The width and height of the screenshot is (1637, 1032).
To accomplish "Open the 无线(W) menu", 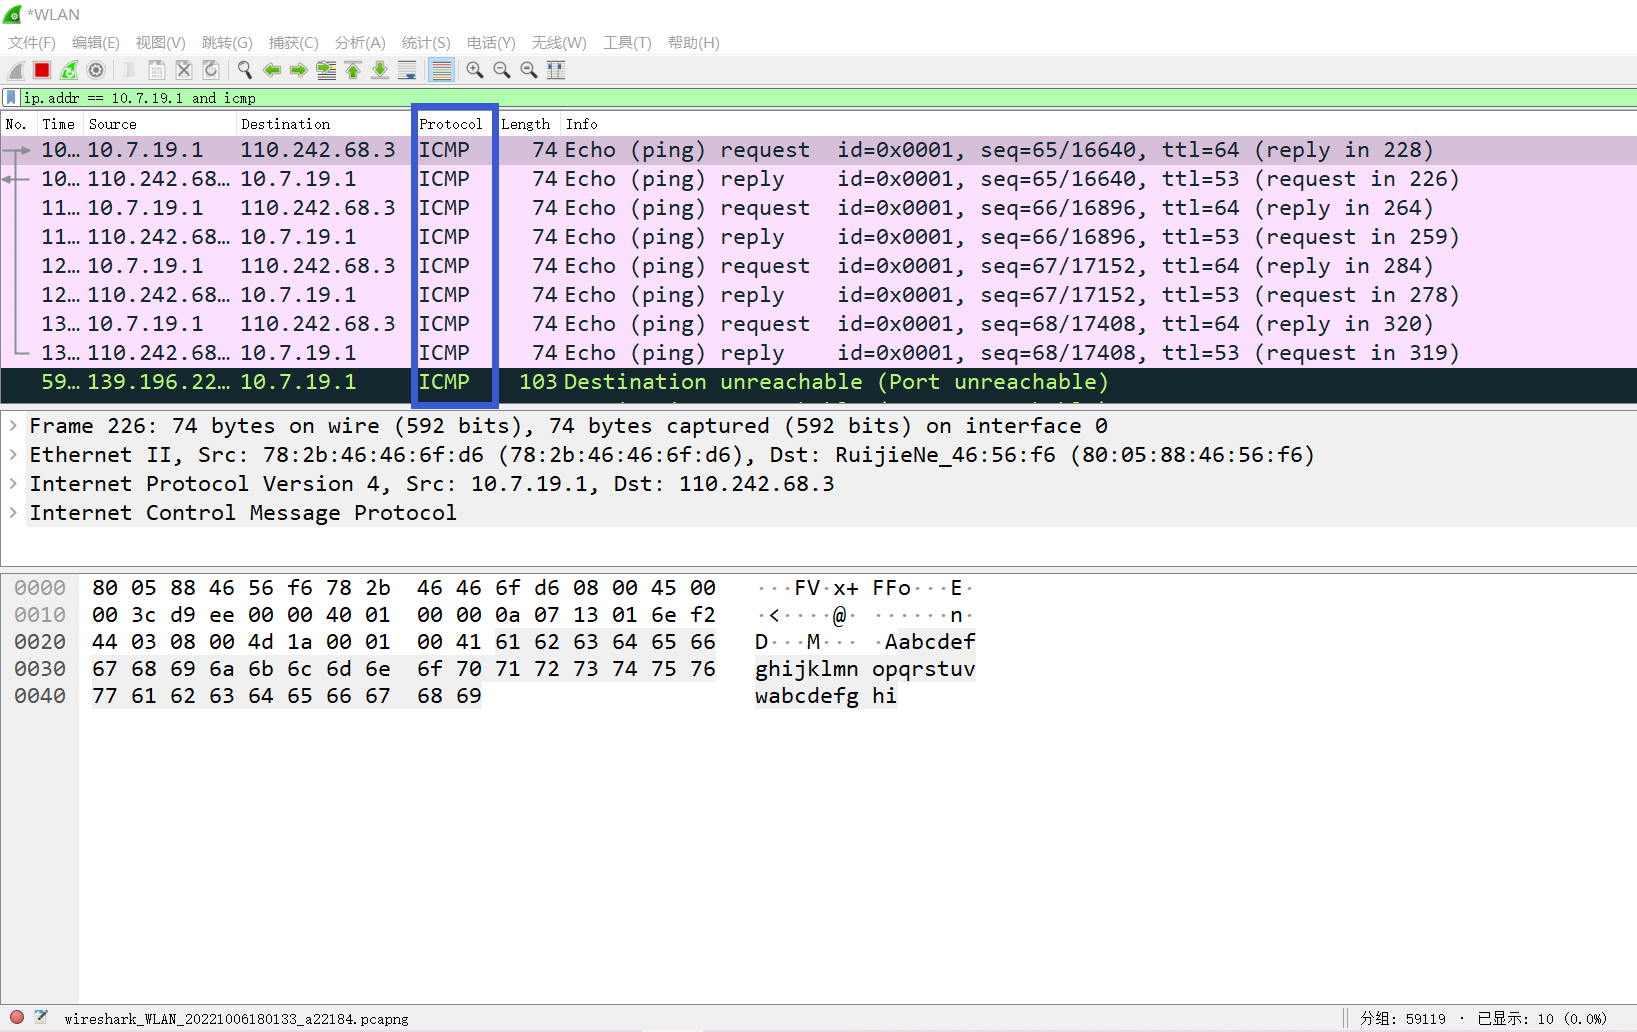I will 559,42.
